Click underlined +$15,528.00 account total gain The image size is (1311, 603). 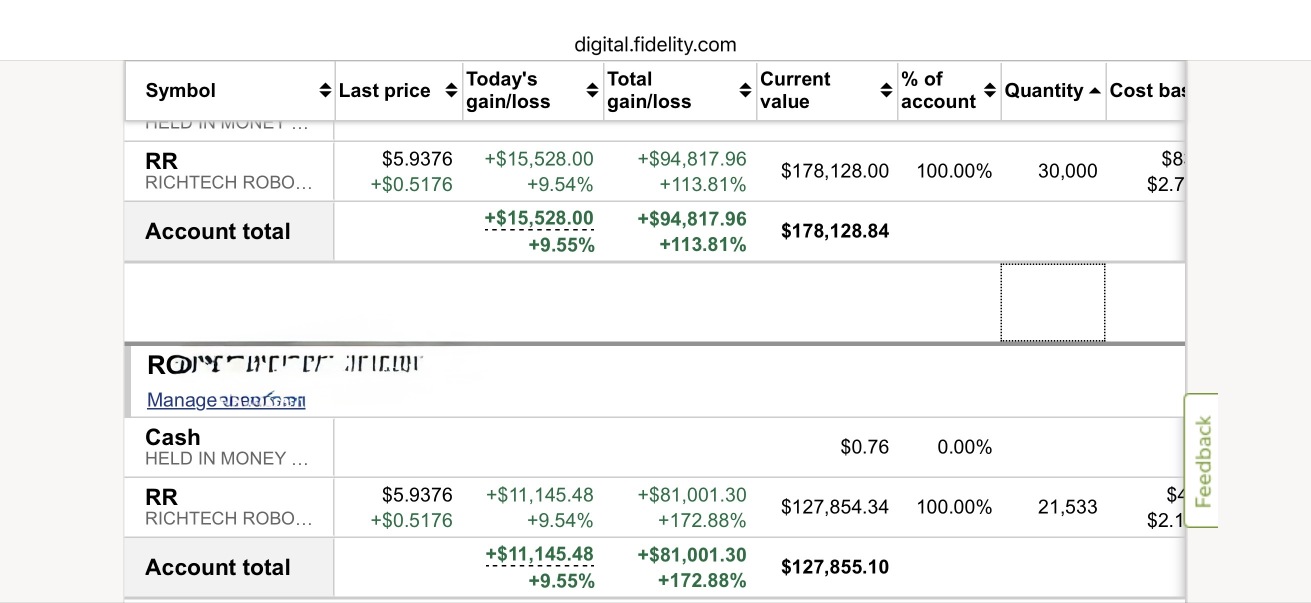pyautogui.click(x=539, y=218)
